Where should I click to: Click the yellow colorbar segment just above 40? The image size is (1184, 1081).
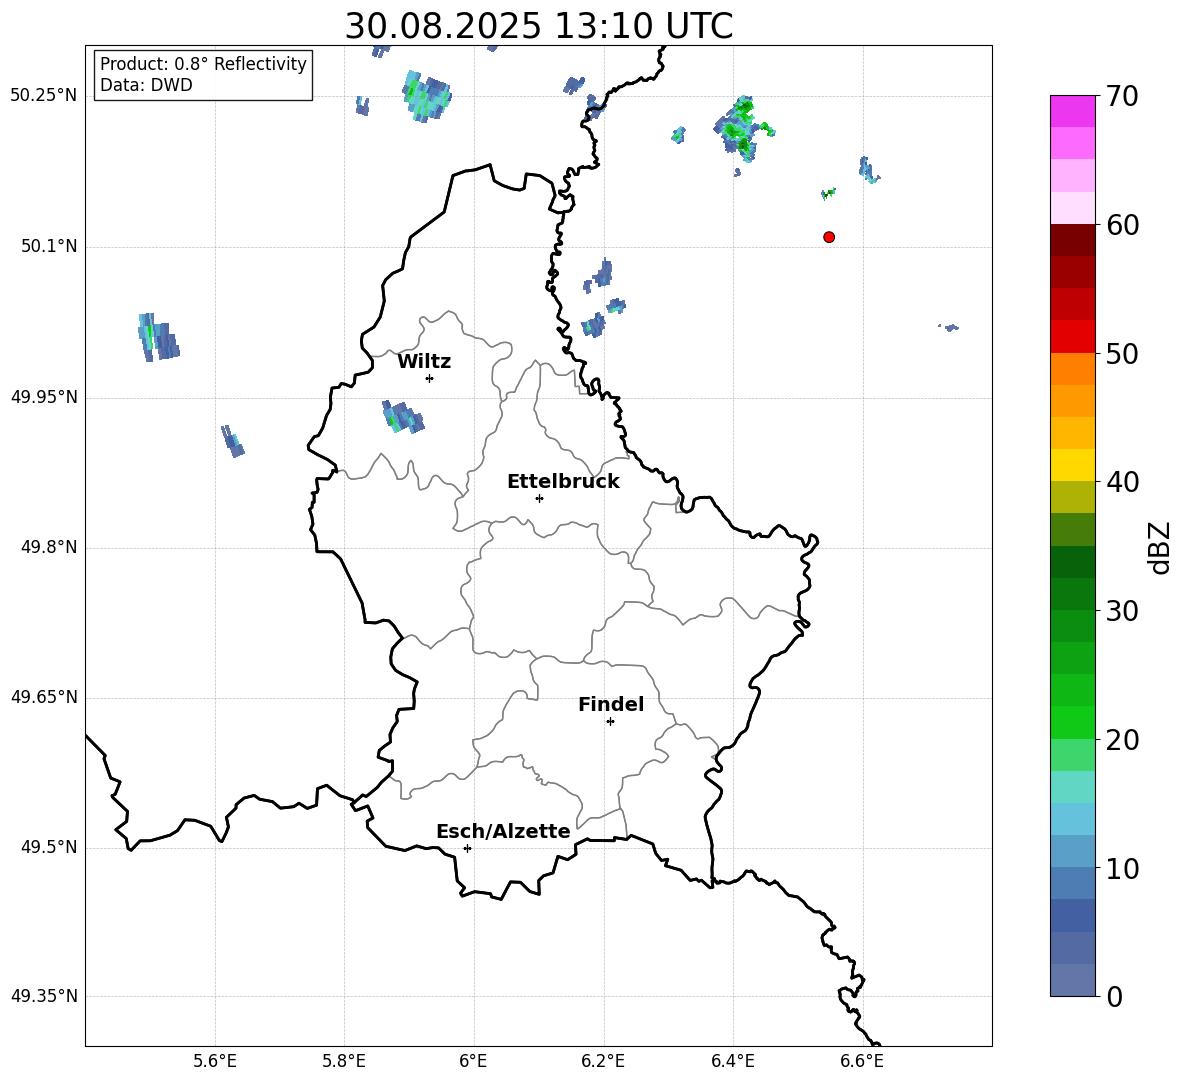point(1073,465)
